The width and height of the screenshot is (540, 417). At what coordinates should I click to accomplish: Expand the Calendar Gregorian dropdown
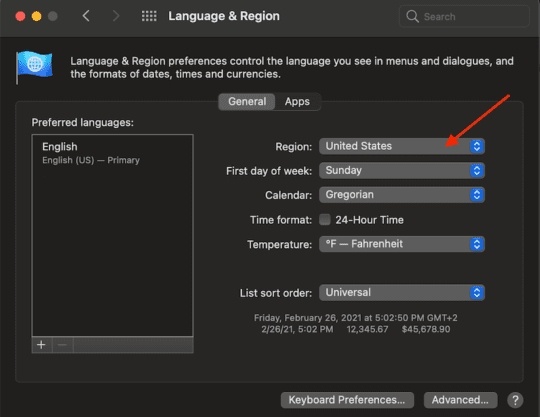point(402,195)
